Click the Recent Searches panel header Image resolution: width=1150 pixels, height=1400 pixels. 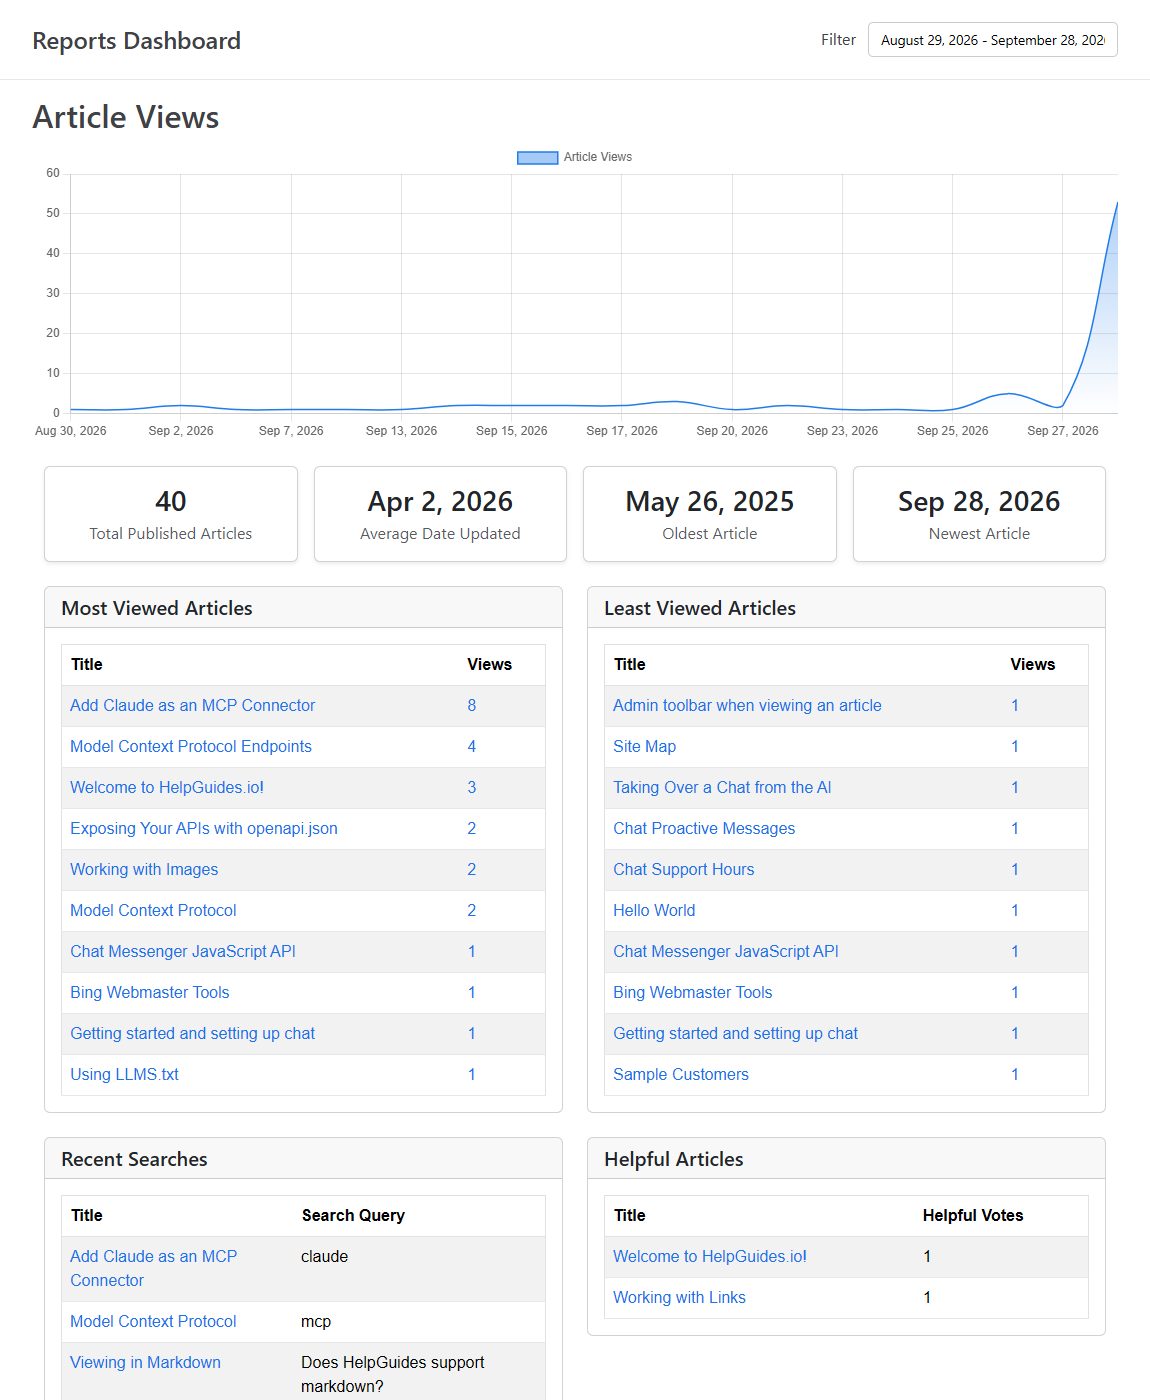tap(303, 1159)
